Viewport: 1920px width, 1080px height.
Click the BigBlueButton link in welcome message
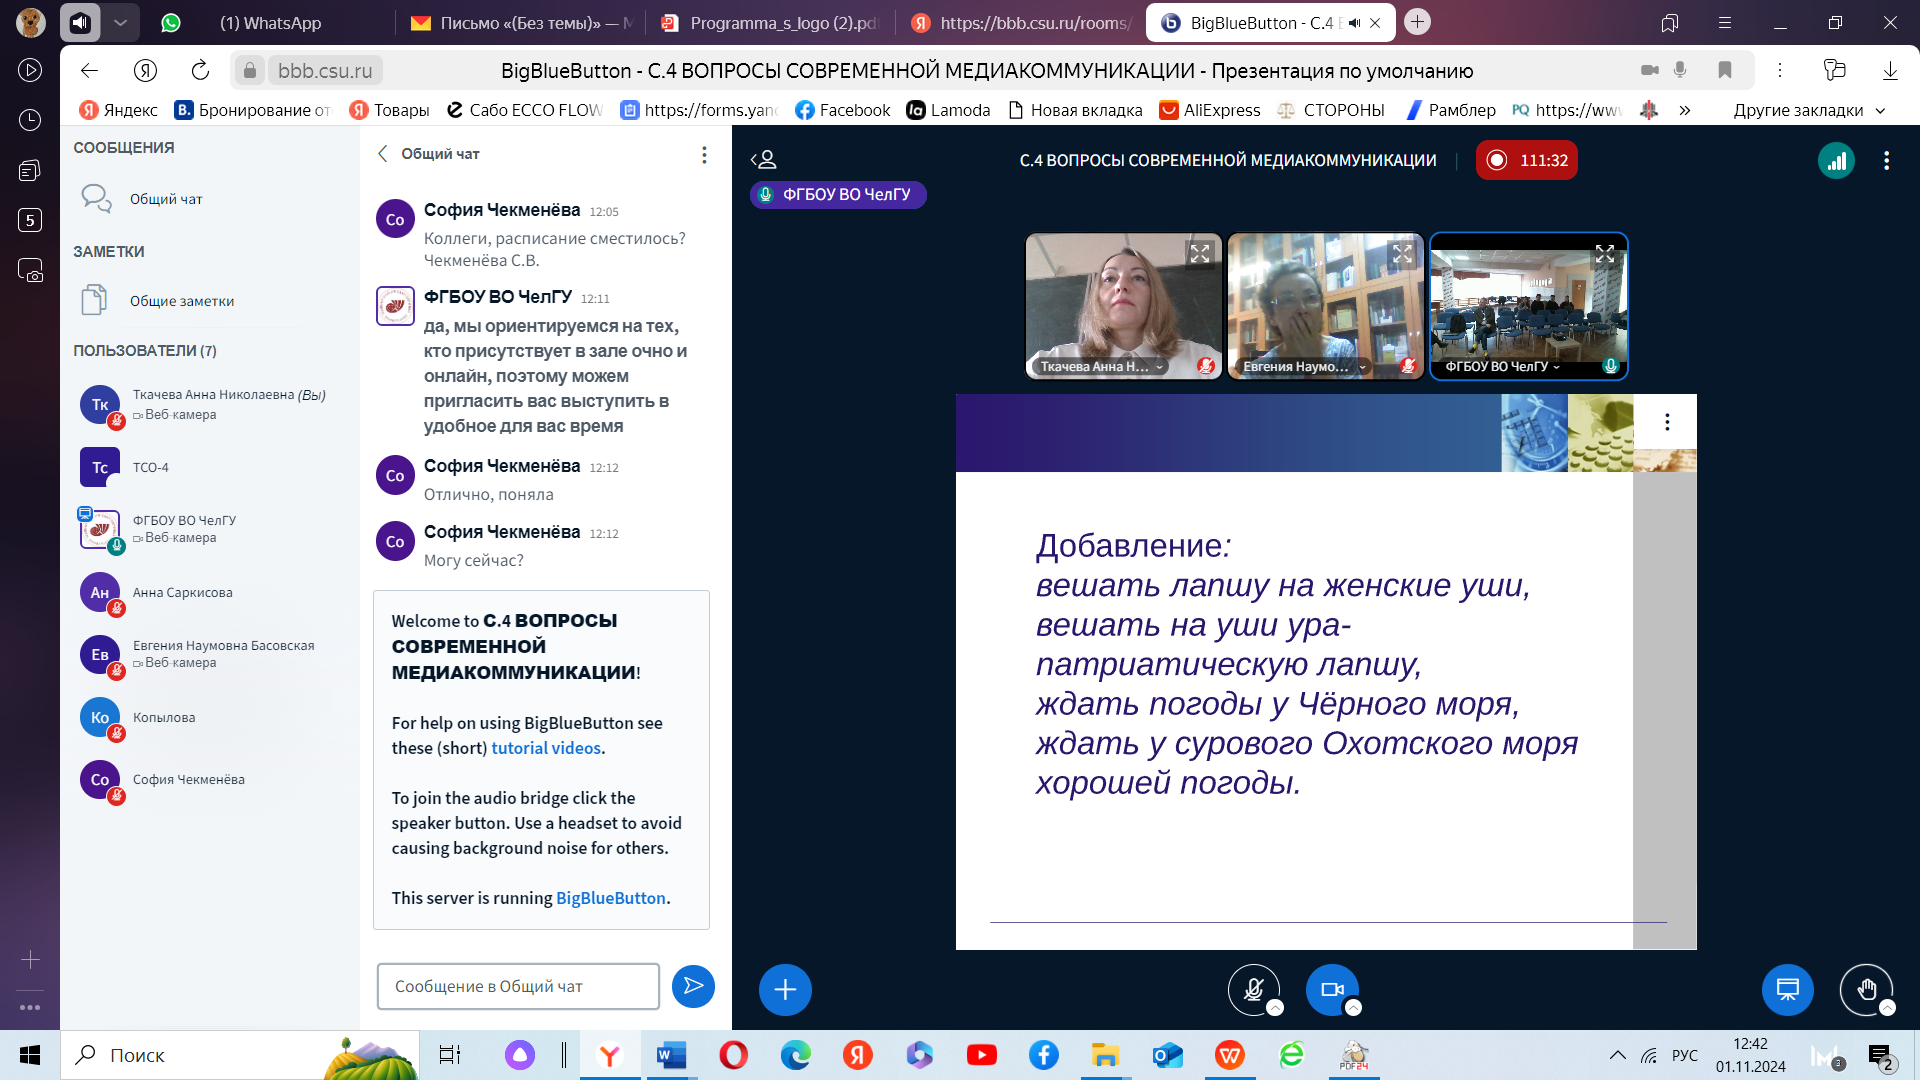pyautogui.click(x=610, y=898)
